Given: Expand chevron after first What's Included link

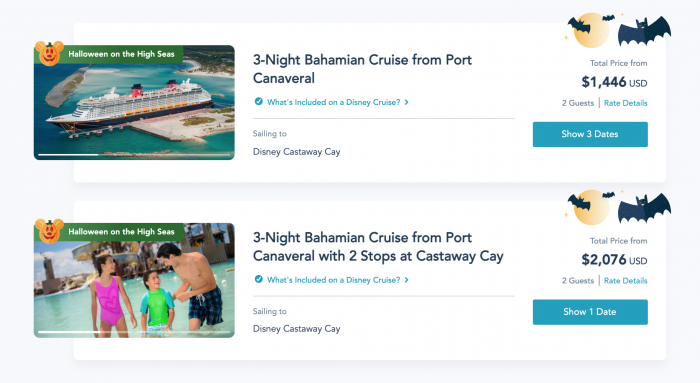Looking at the screenshot, I should pos(406,102).
